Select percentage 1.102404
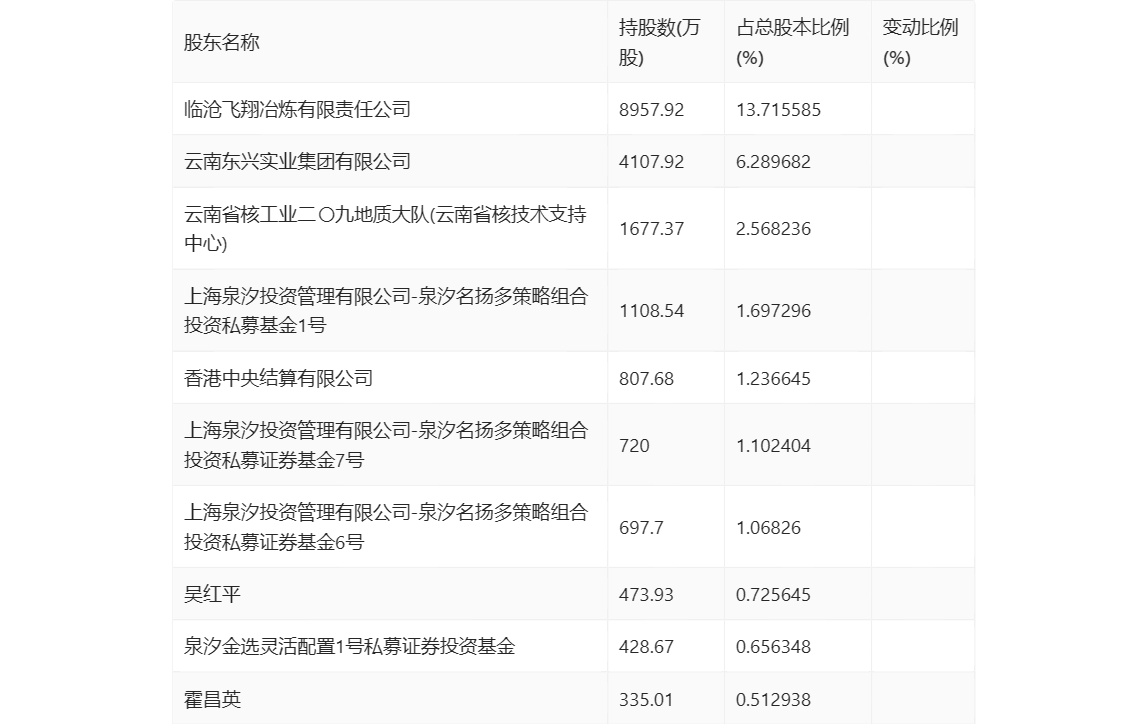Viewport: 1148px width, 724px height. pos(773,446)
